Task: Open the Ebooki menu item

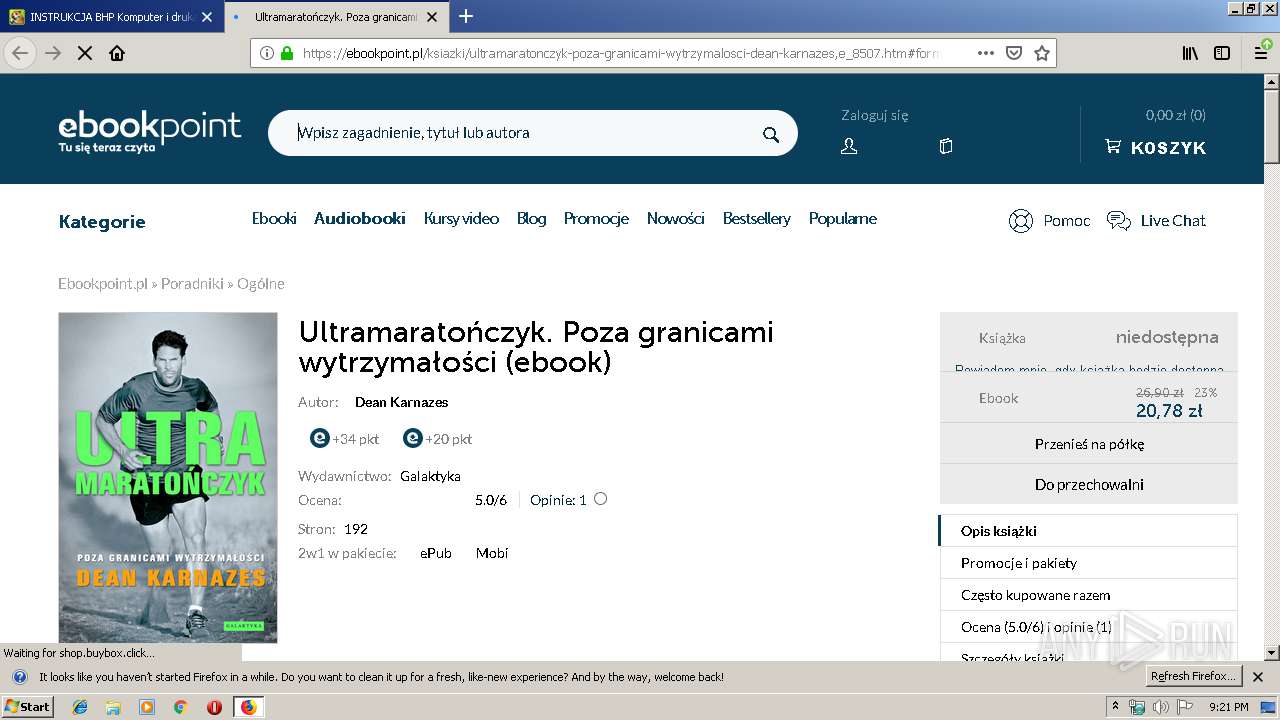Action: [274, 218]
